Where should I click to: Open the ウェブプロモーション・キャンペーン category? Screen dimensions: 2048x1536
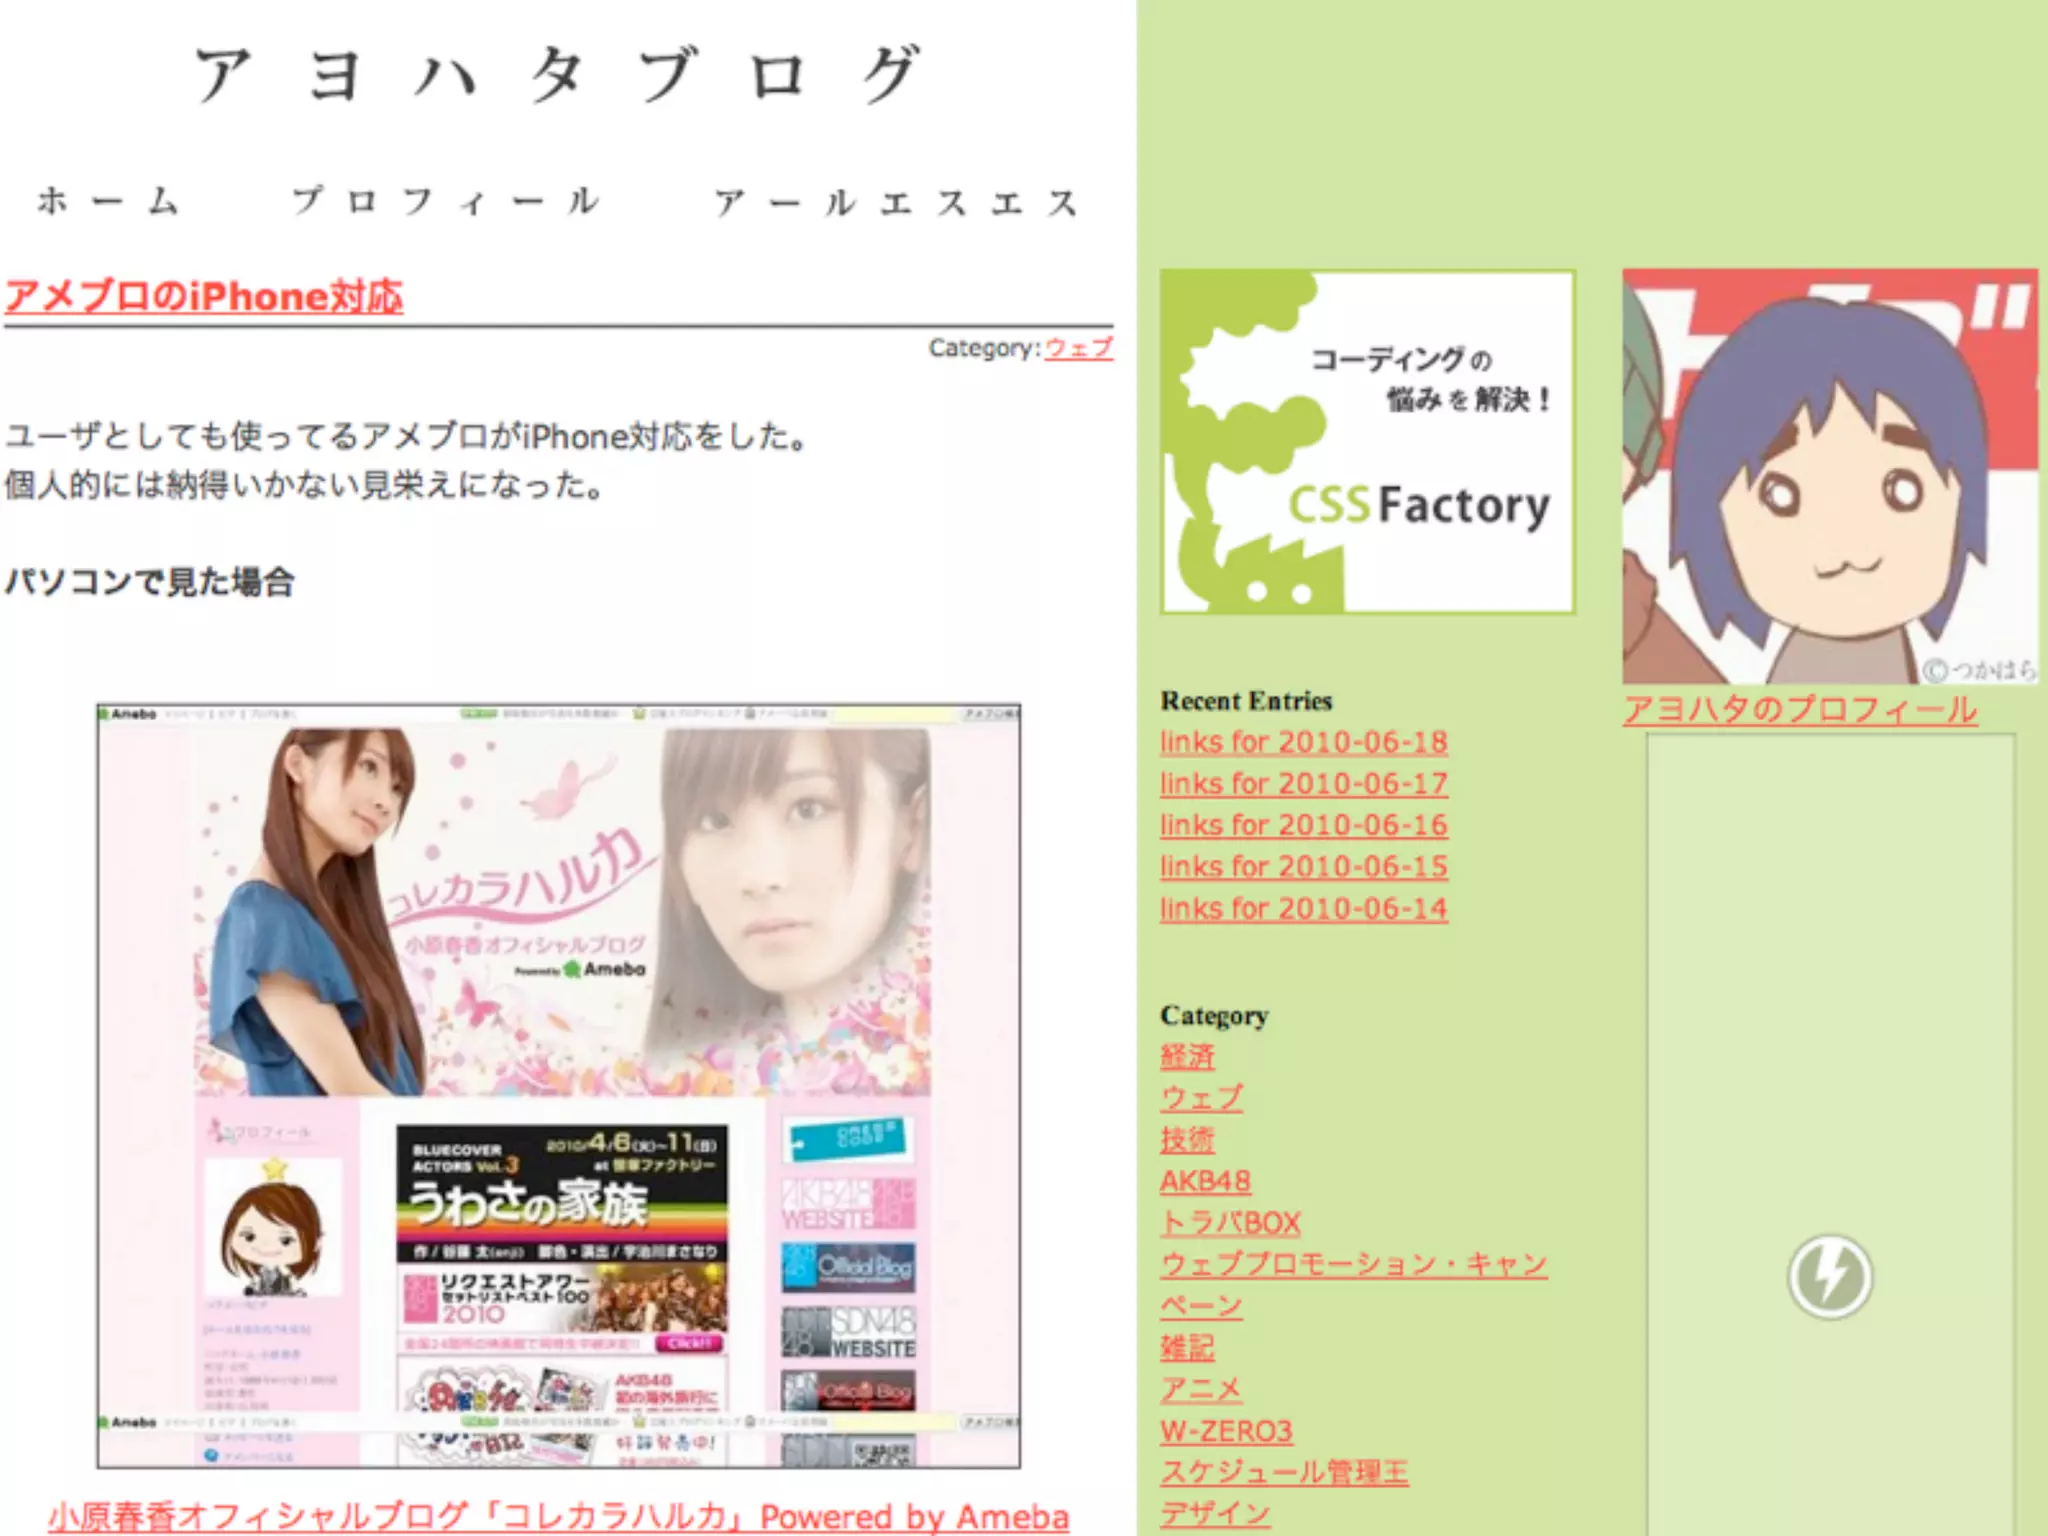[x=1354, y=1285]
